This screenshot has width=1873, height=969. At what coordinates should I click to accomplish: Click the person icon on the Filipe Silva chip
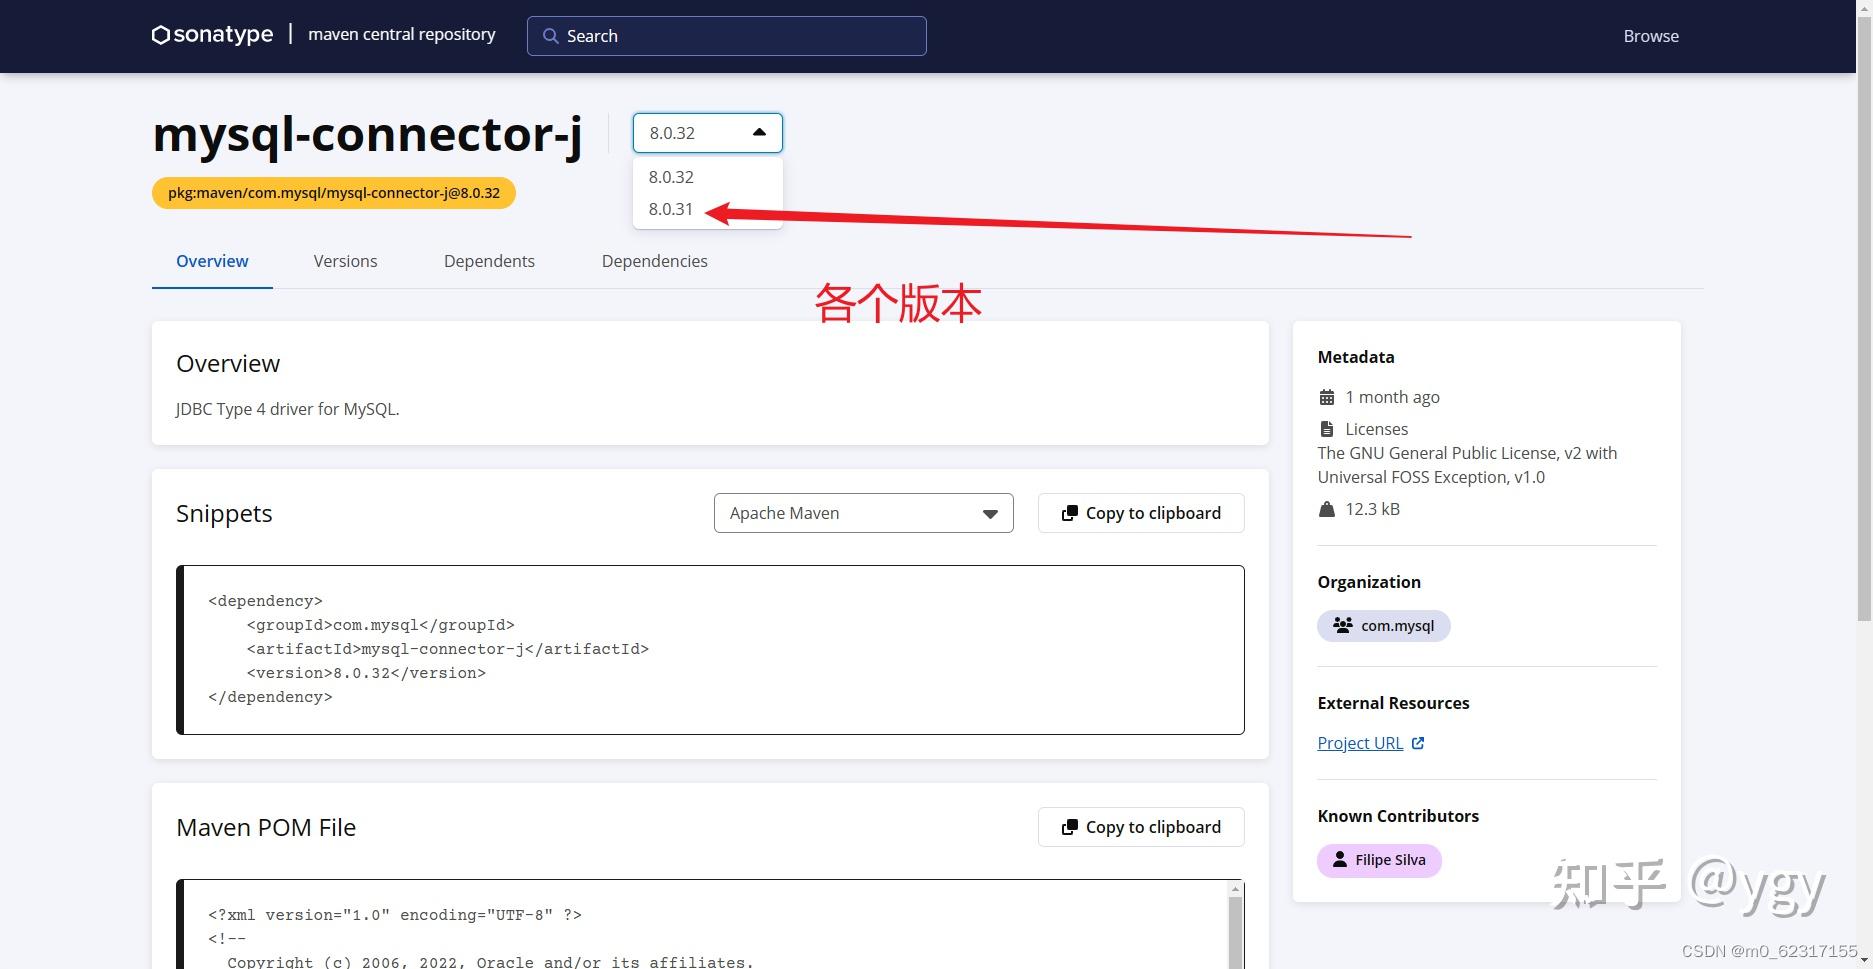1338,859
